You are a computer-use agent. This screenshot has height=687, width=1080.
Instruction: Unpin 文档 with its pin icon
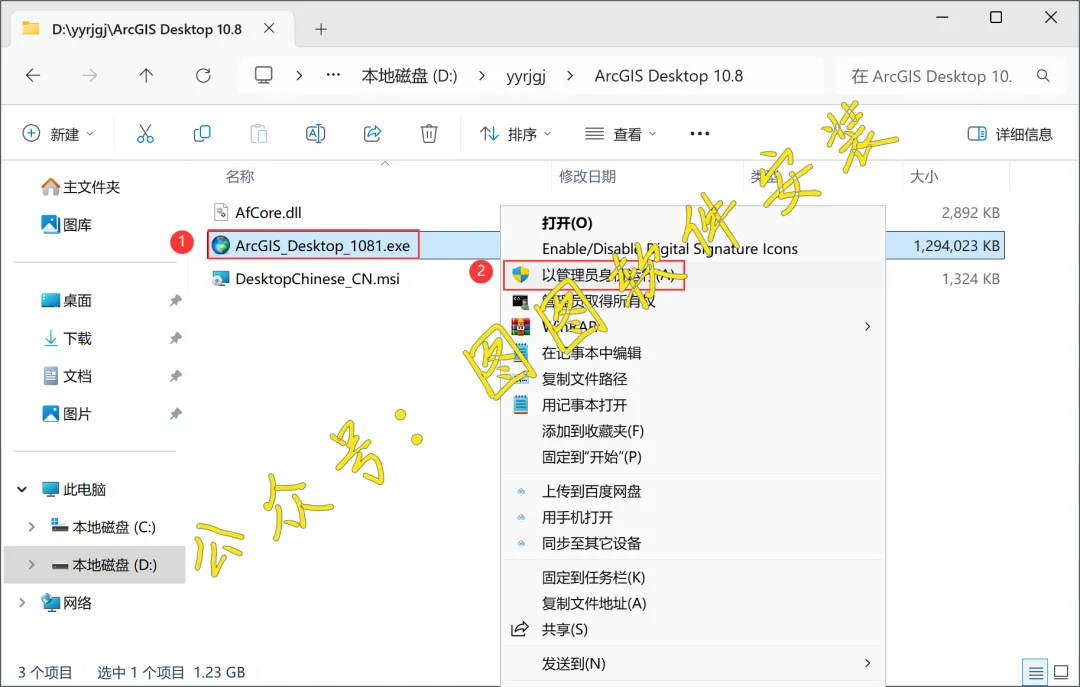click(176, 376)
